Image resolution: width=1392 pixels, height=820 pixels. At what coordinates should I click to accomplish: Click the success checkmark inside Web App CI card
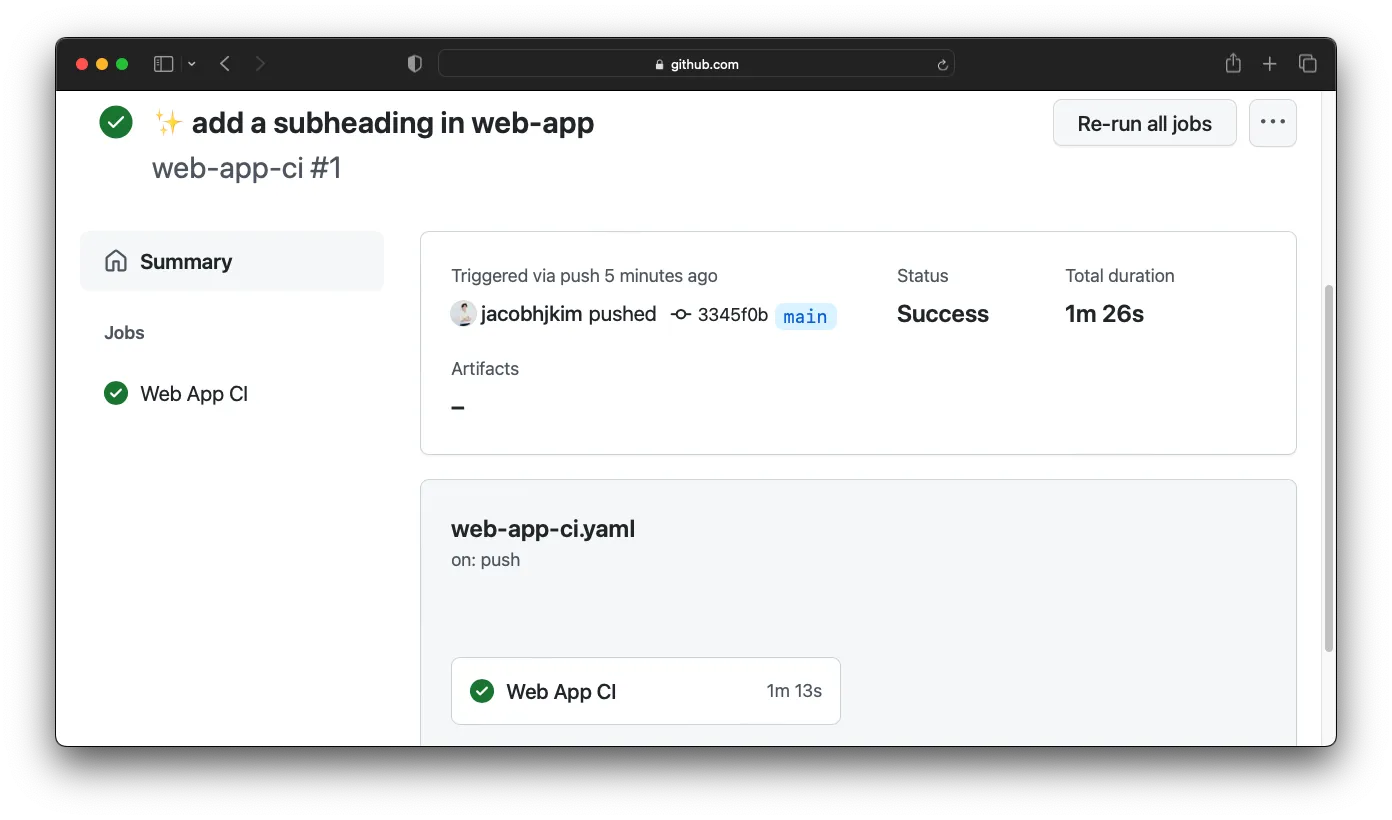(x=481, y=691)
